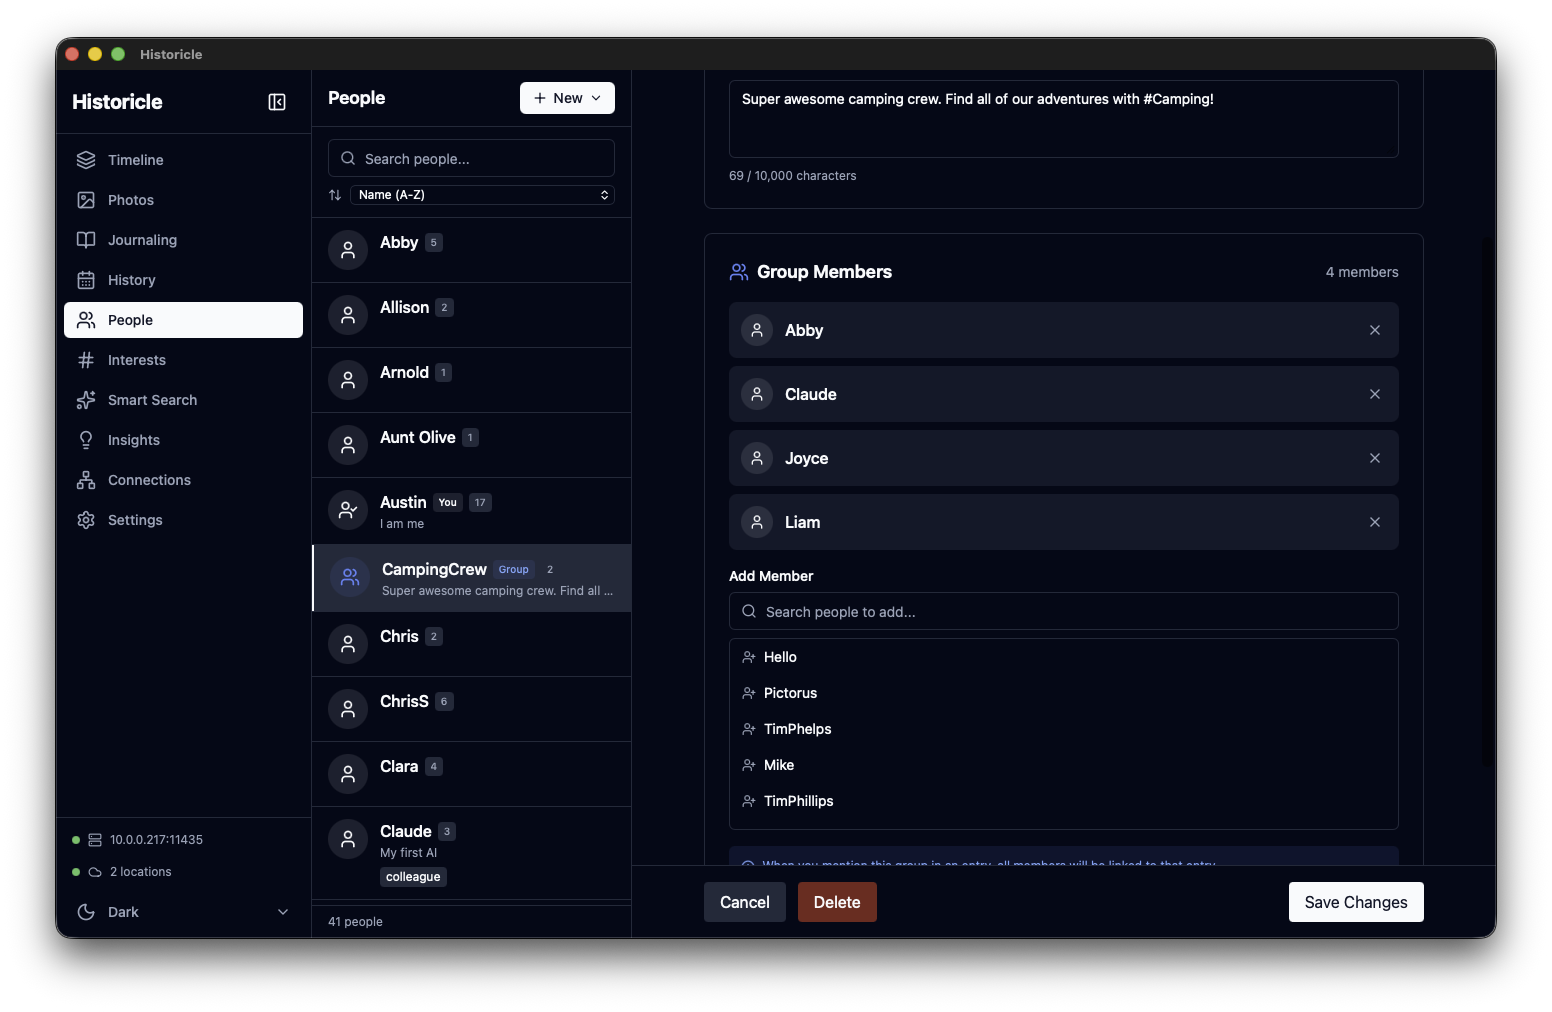Image resolution: width=1552 pixels, height=1012 pixels.
Task: Open Smart Search from the sidebar
Action: tap(152, 400)
